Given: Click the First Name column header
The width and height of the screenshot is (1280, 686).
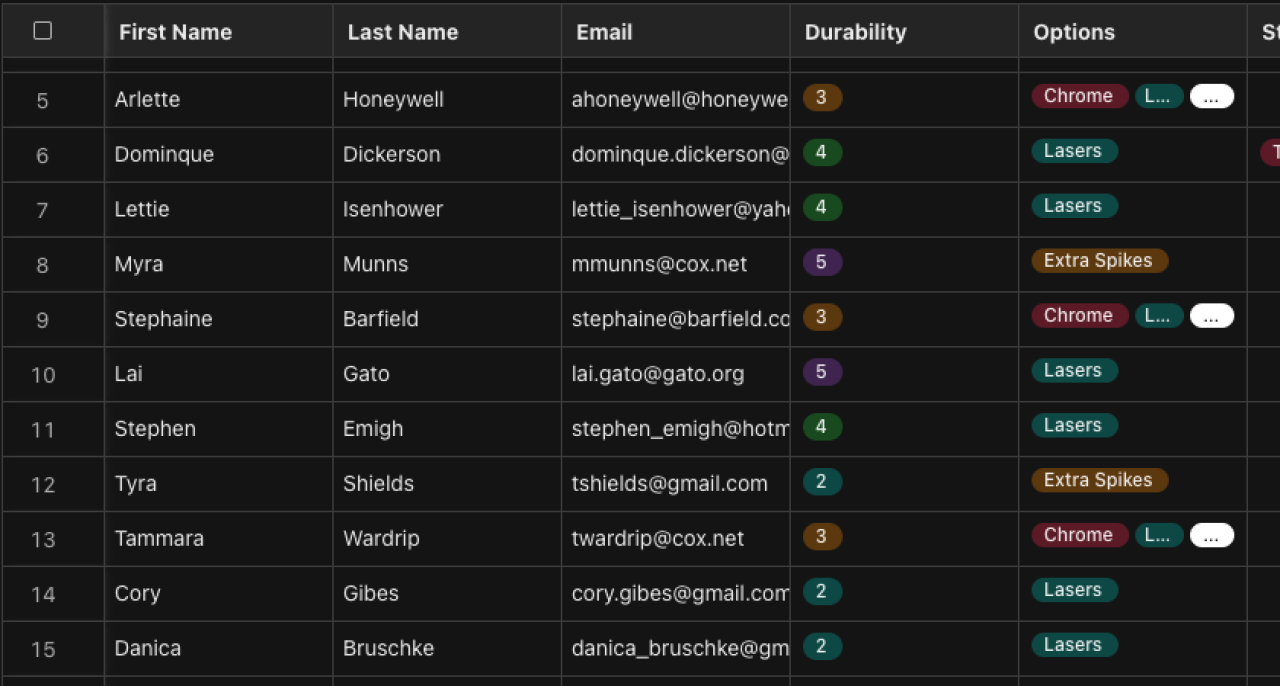Looking at the screenshot, I should coord(175,32).
